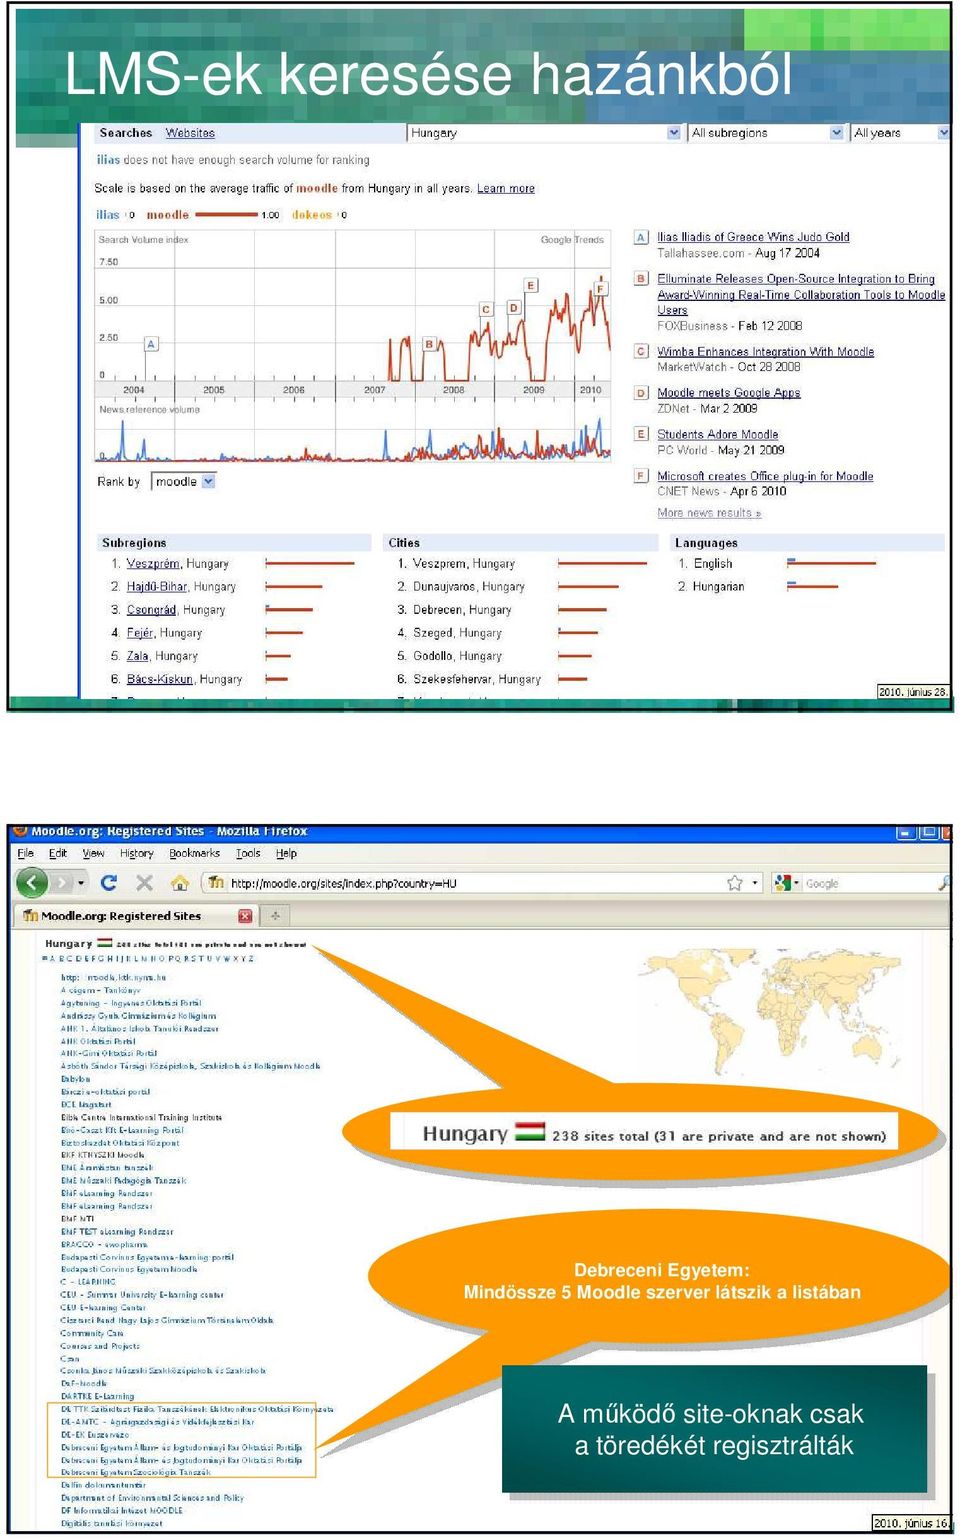Maximize the Firefox window
Viewport: 960px width, 1540px height.
tap(928, 832)
